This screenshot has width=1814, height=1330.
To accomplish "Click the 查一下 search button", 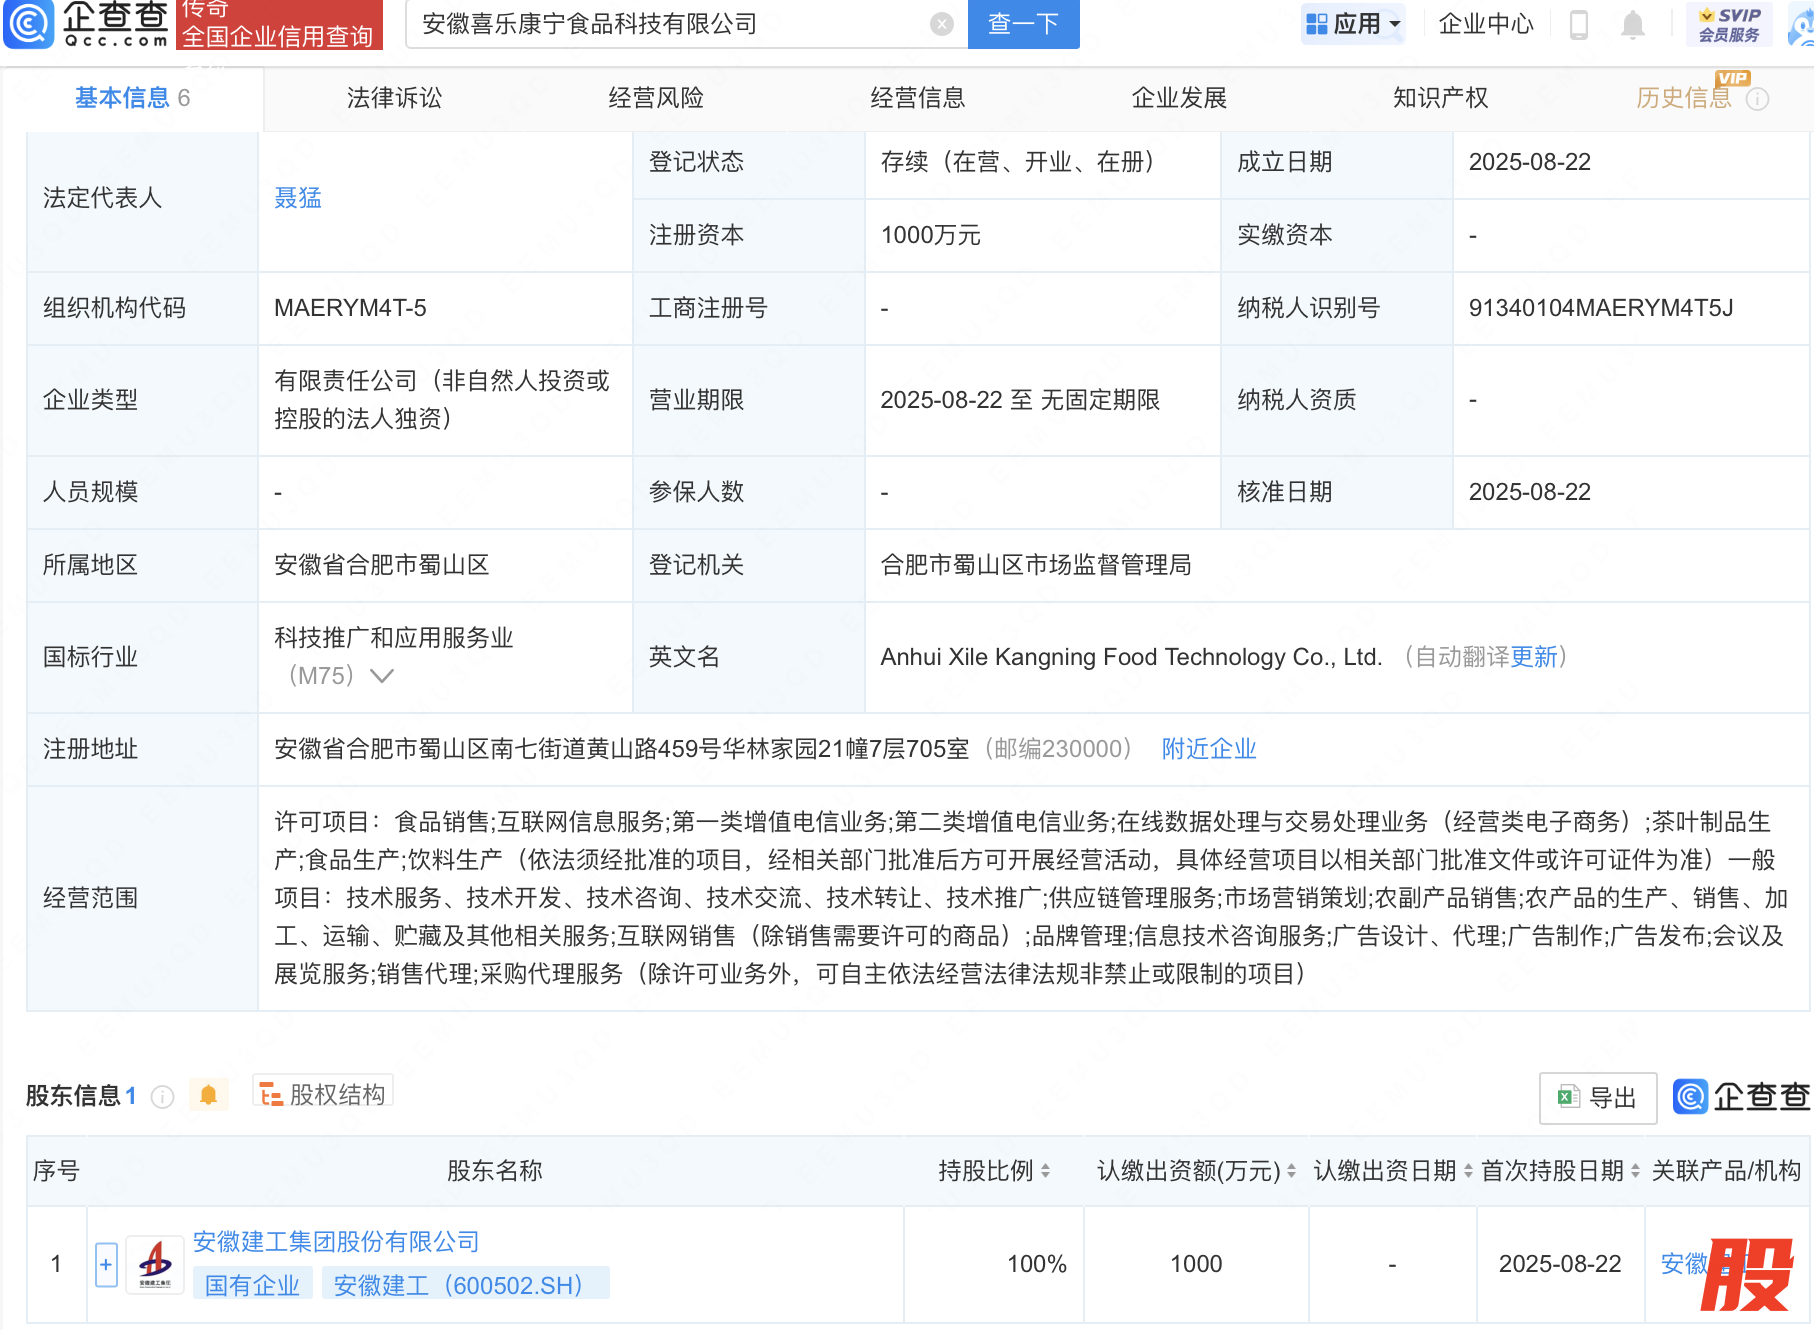I will [x=1023, y=24].
